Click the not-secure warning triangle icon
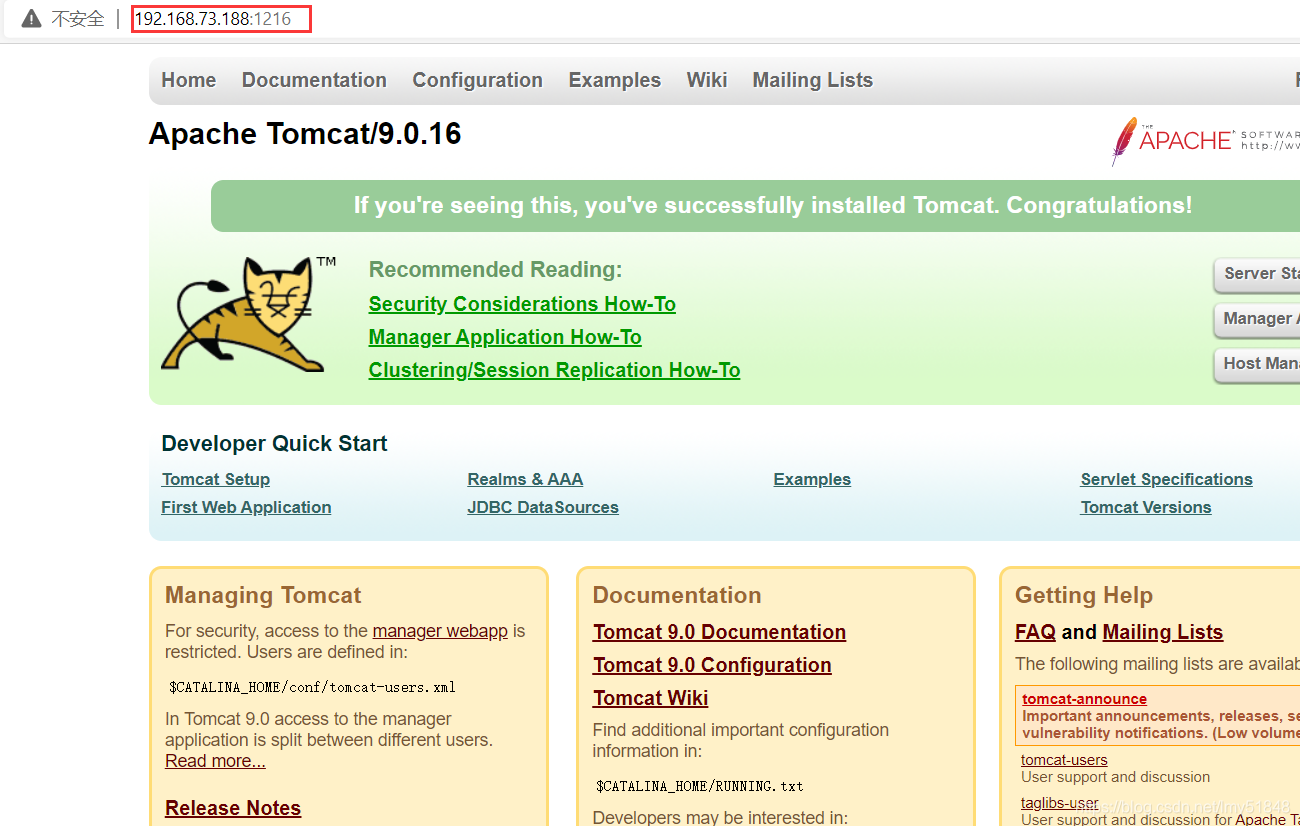Image resolution: width=1300 pixels, height=826 pixels. pyautogui.click(x=31, y=18)
